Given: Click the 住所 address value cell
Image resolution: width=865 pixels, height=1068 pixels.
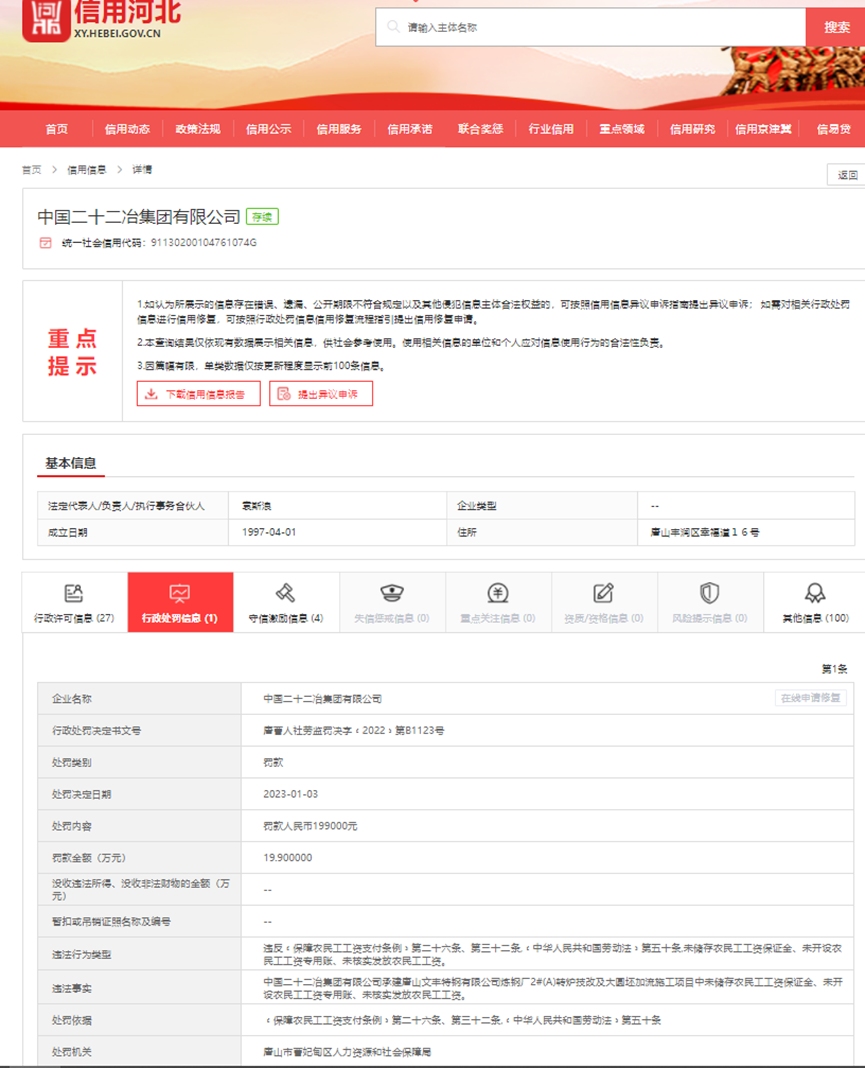Looking at the screenshot, I should [746, 532].
